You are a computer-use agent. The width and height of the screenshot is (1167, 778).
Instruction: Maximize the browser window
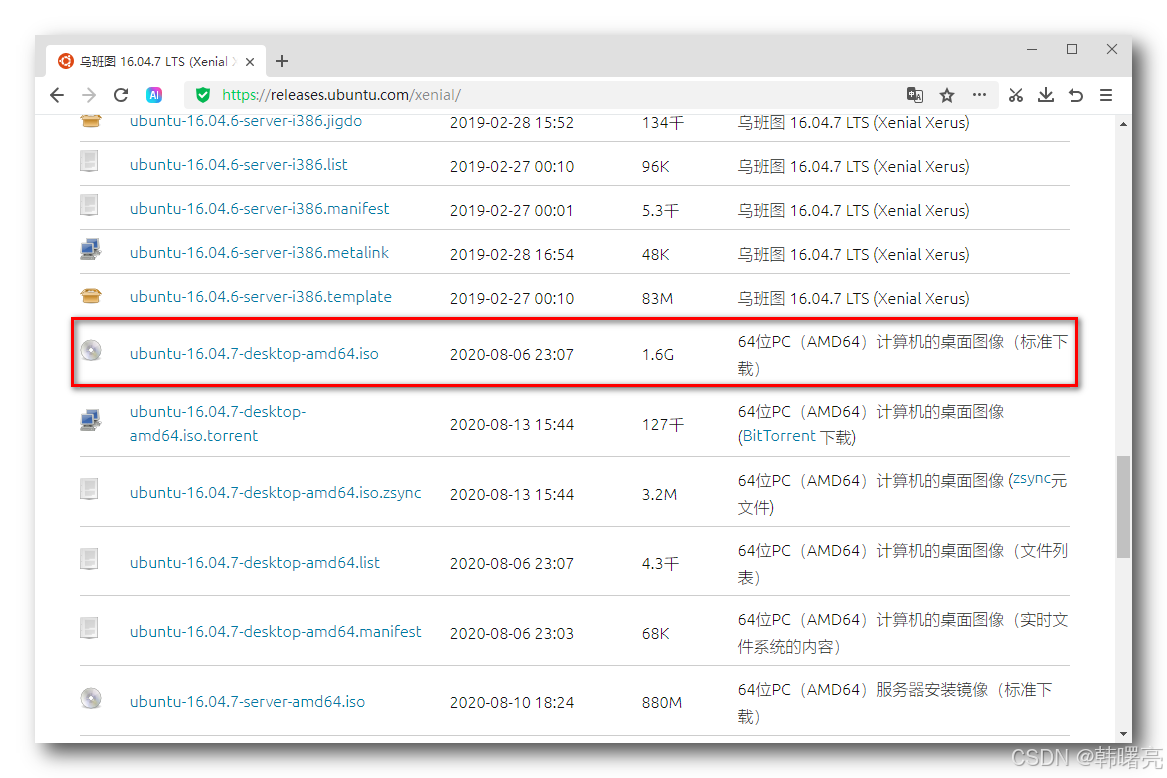(1072, 49)
